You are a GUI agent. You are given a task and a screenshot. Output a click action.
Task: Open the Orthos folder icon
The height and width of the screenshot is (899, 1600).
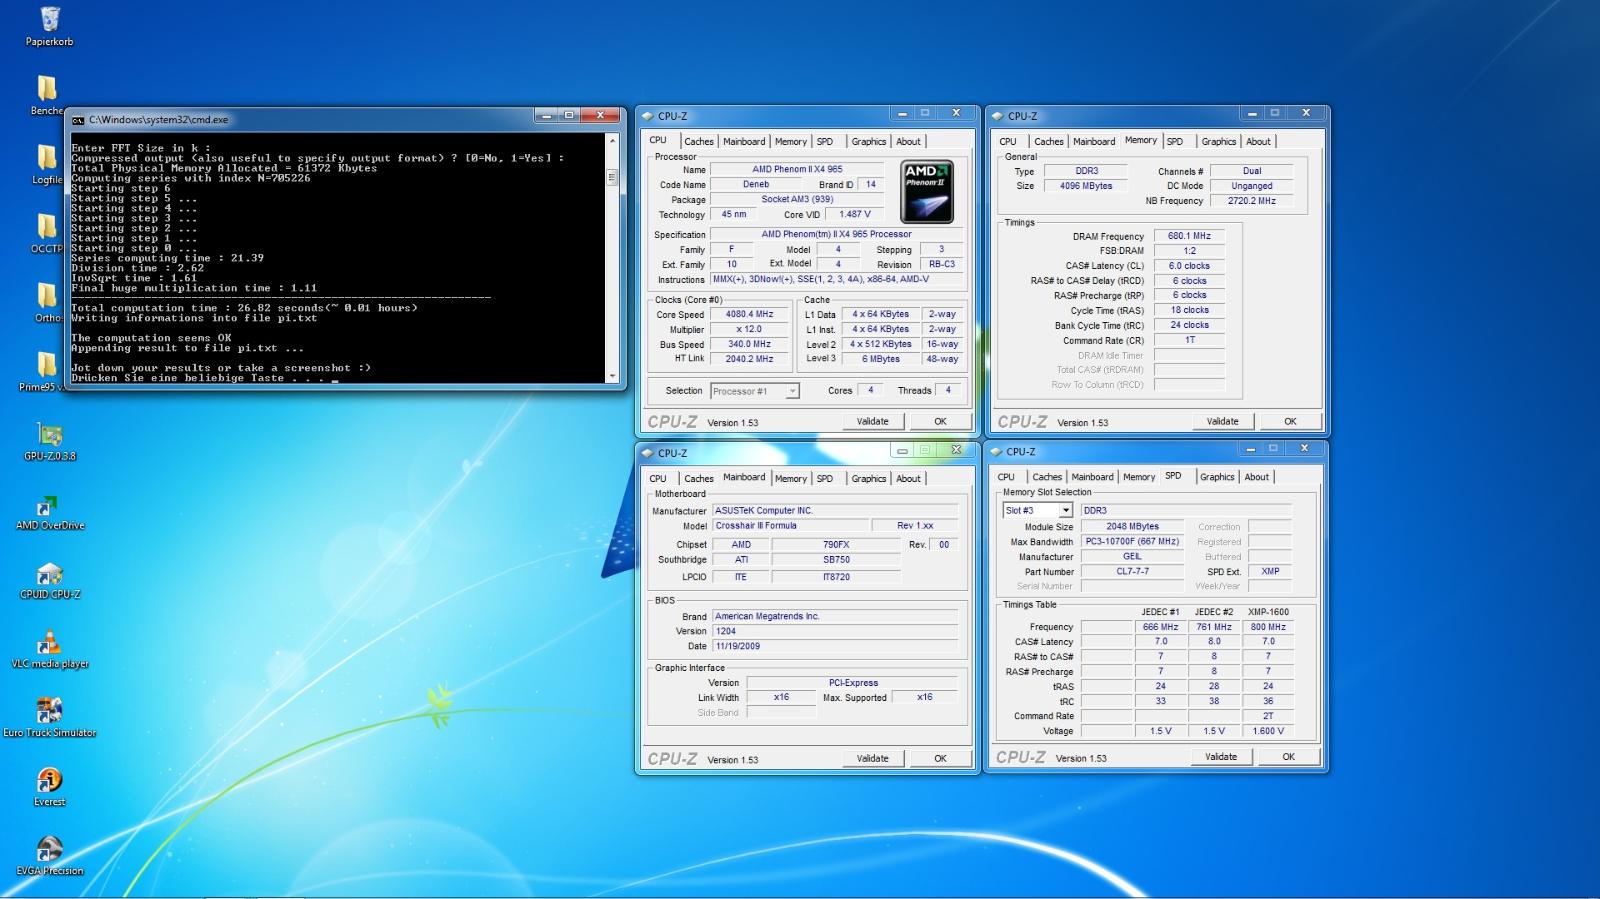(x=47, y=295)
